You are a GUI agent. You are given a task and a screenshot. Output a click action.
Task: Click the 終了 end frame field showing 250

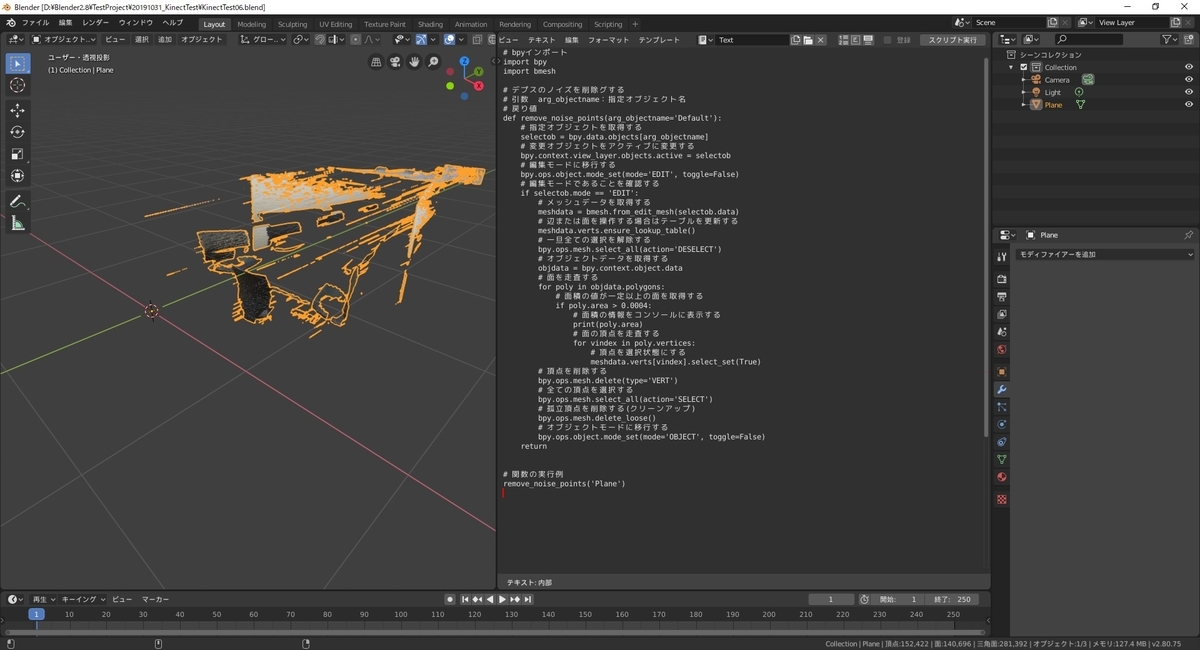coord(951,599)
